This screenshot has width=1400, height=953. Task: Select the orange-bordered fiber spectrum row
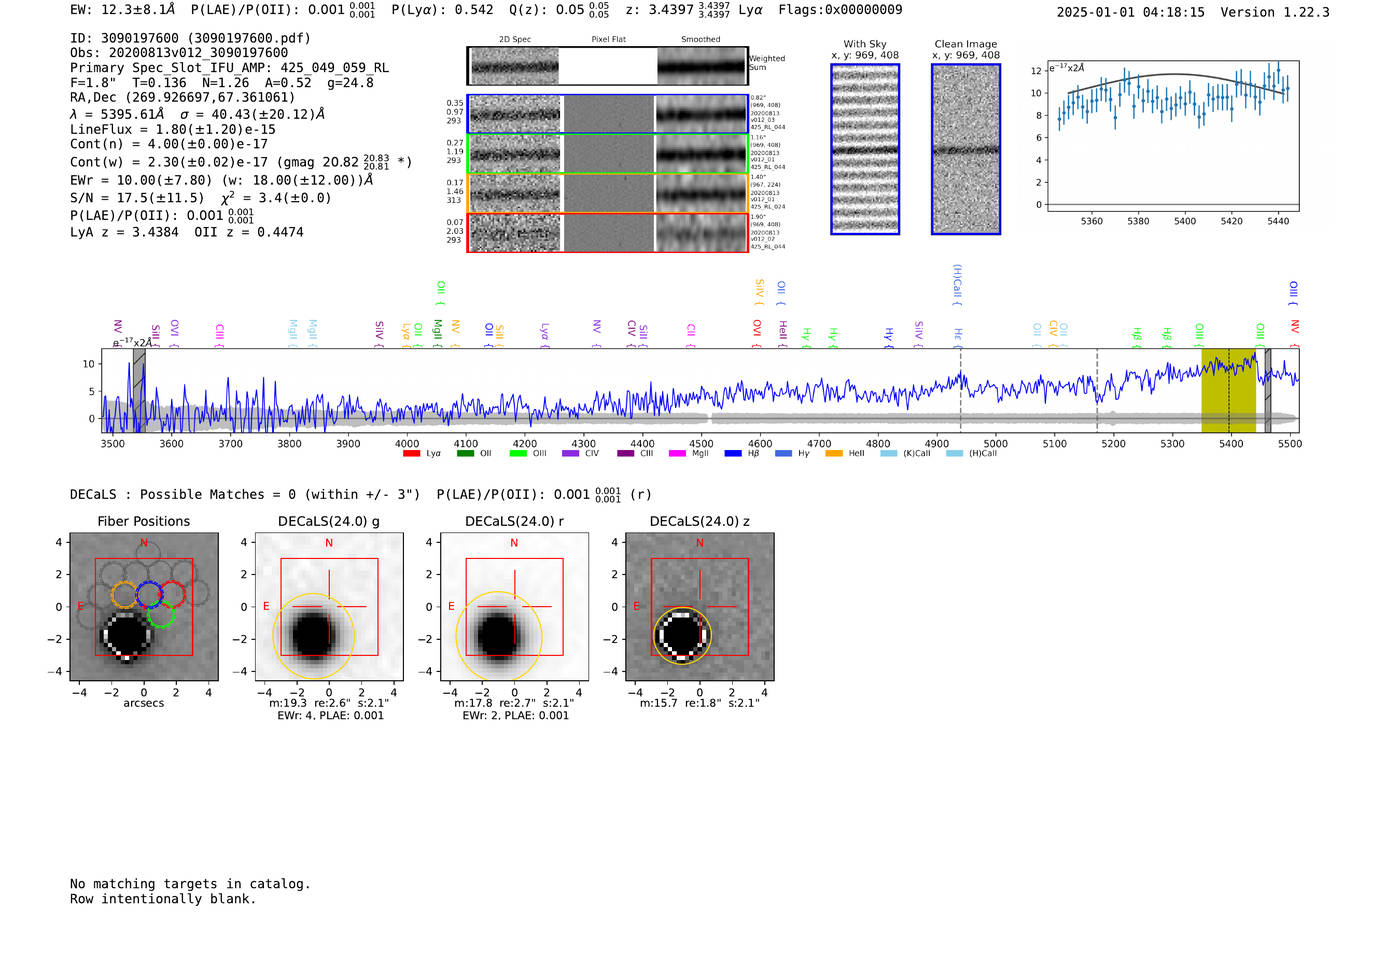click(x=608, y=193)
